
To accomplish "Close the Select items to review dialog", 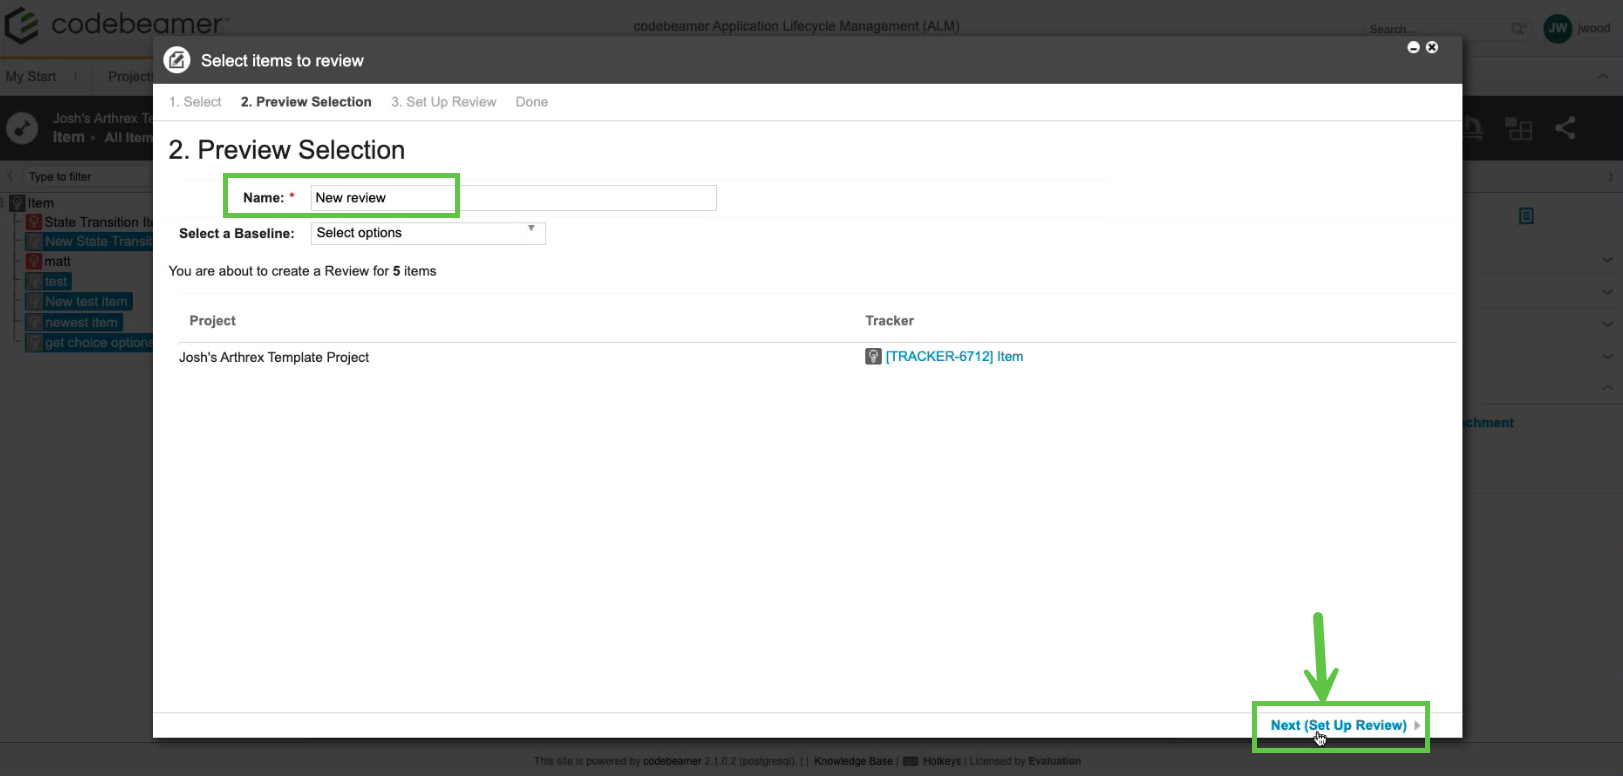I will 1432,47.
